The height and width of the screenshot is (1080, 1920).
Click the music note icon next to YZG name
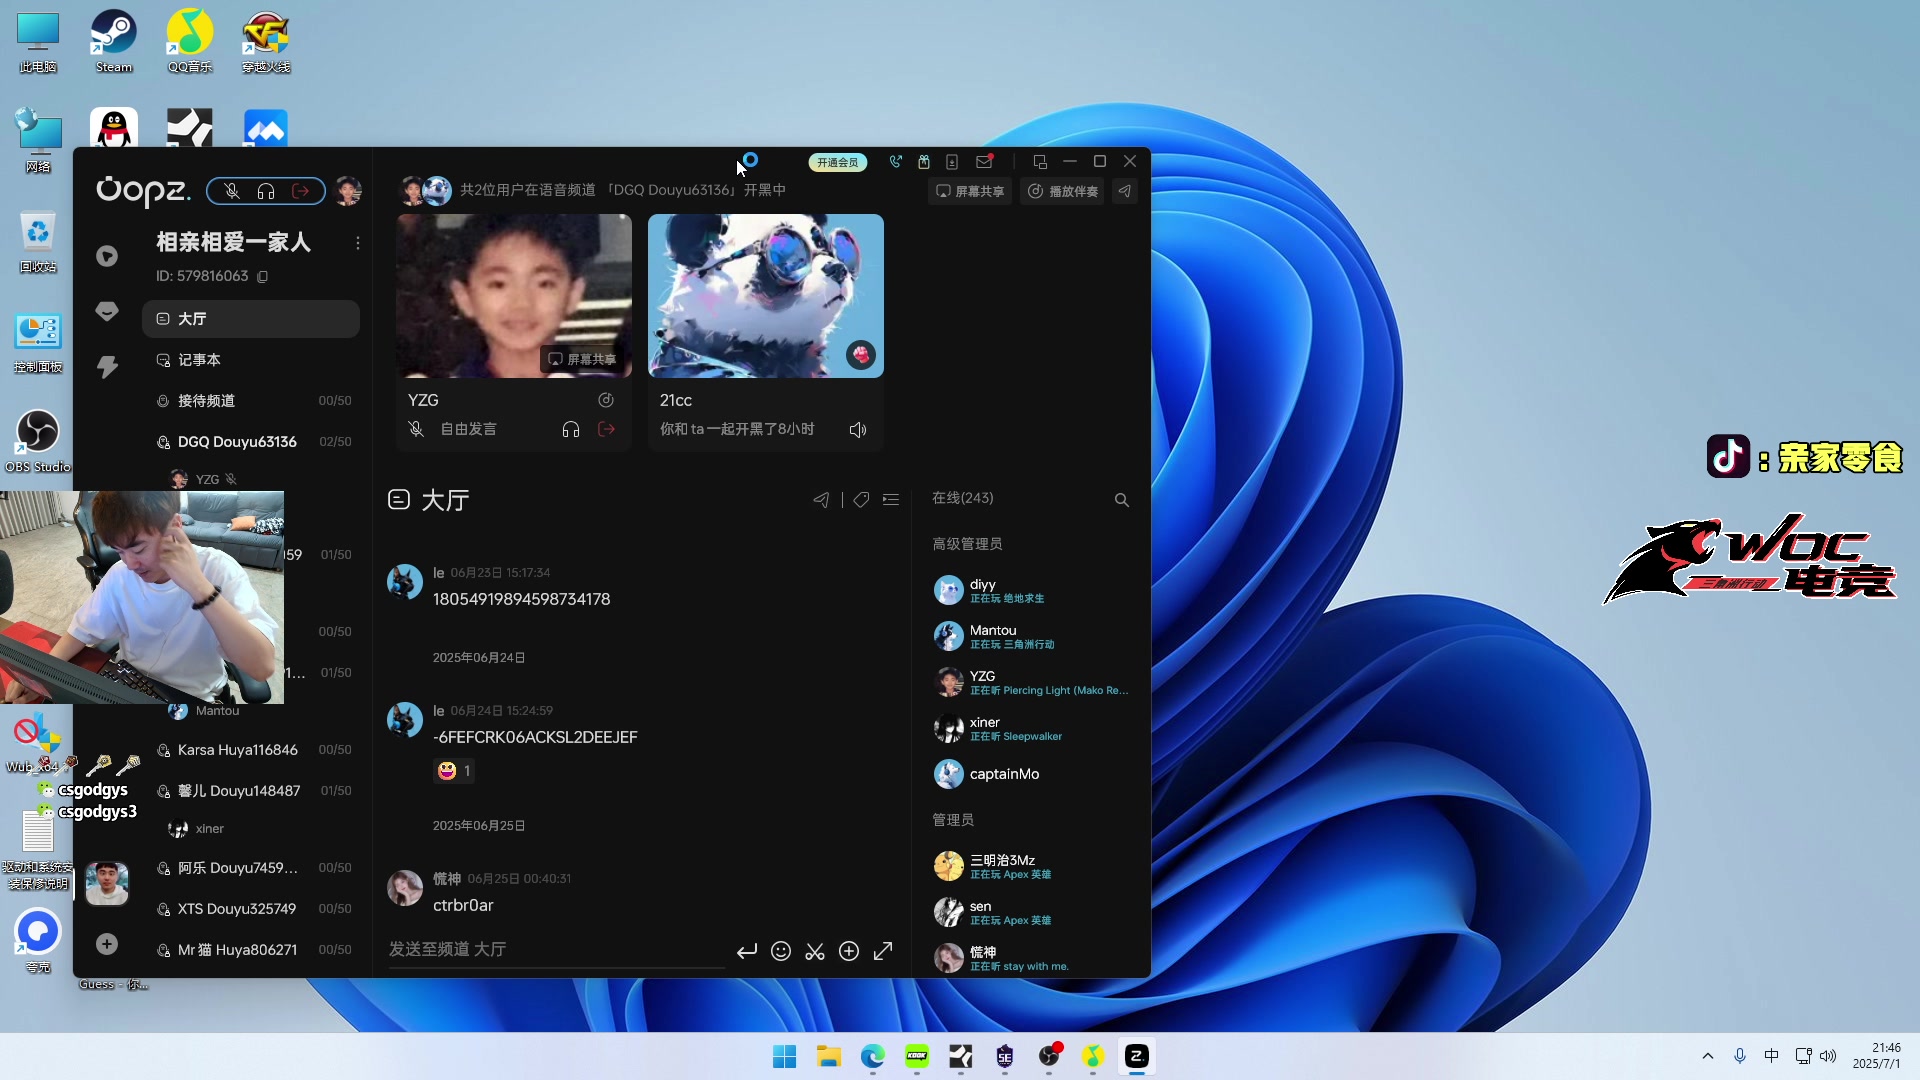click(606, 400)
